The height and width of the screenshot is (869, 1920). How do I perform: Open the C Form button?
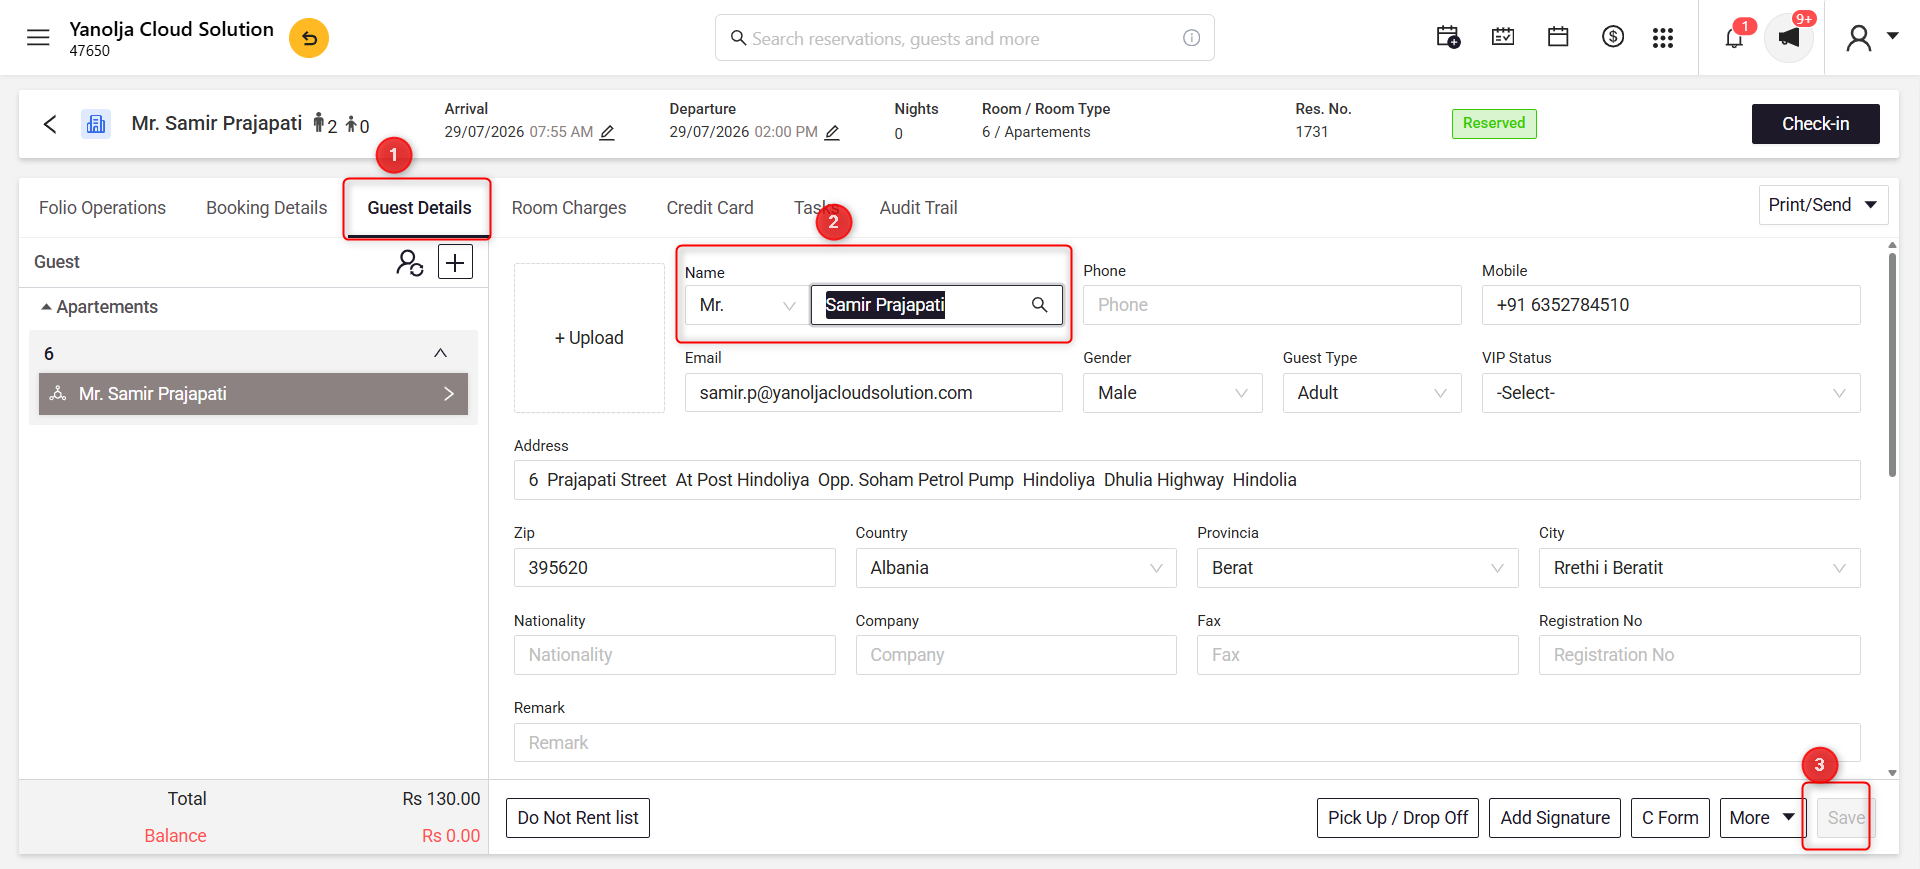1670,818
